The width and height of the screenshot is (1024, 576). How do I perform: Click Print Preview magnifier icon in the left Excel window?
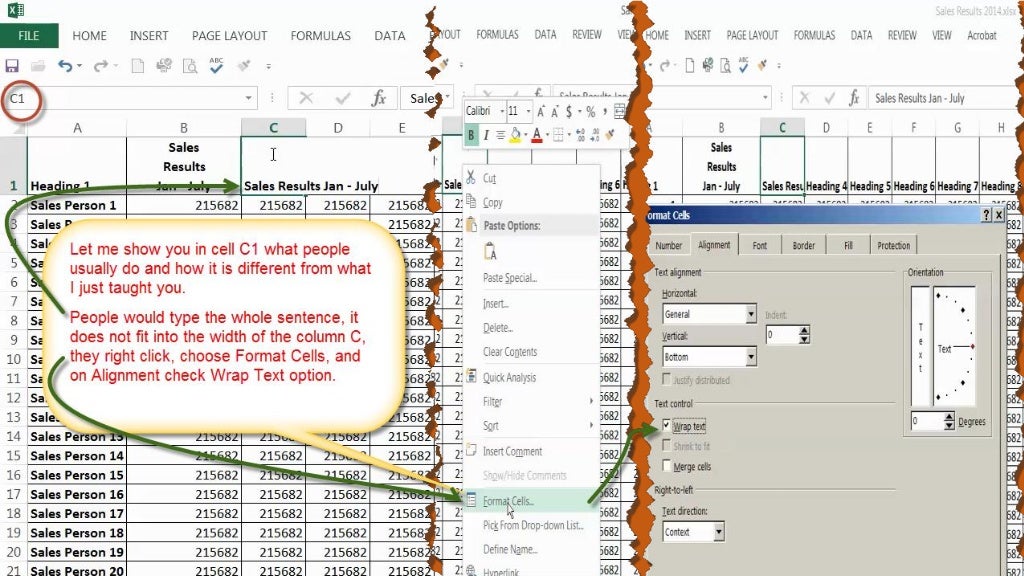tap(190, 65)
